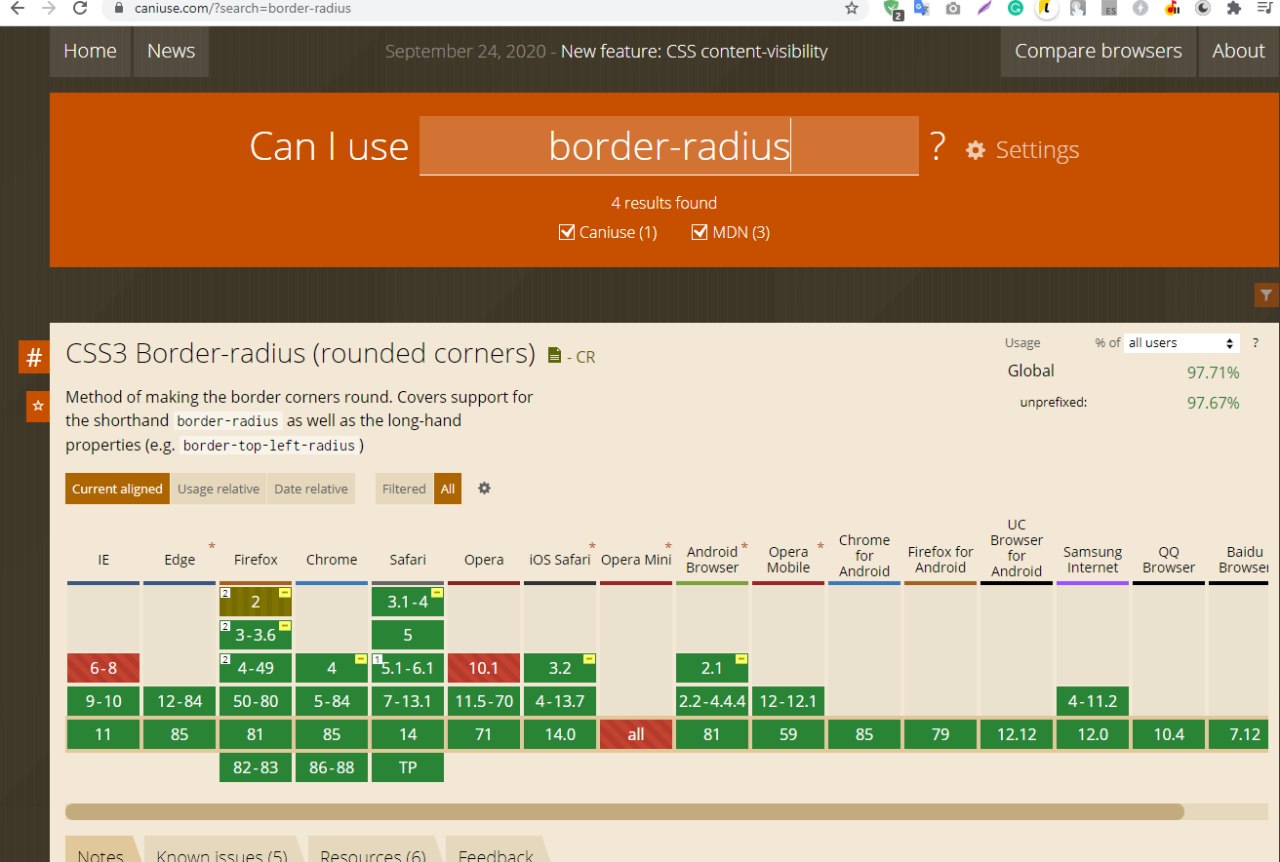
Task: Open the Chrome extensions puzzle icon
Action: (1234, 8)
